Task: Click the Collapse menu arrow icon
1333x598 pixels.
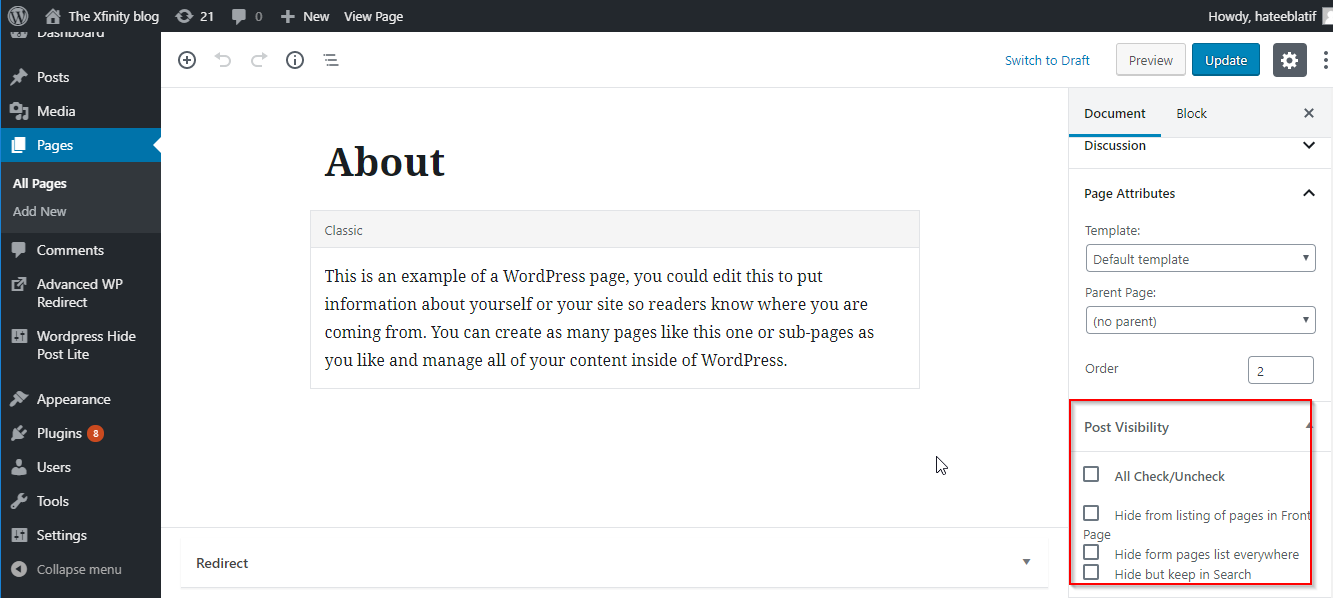Action: tap(18, 569)
